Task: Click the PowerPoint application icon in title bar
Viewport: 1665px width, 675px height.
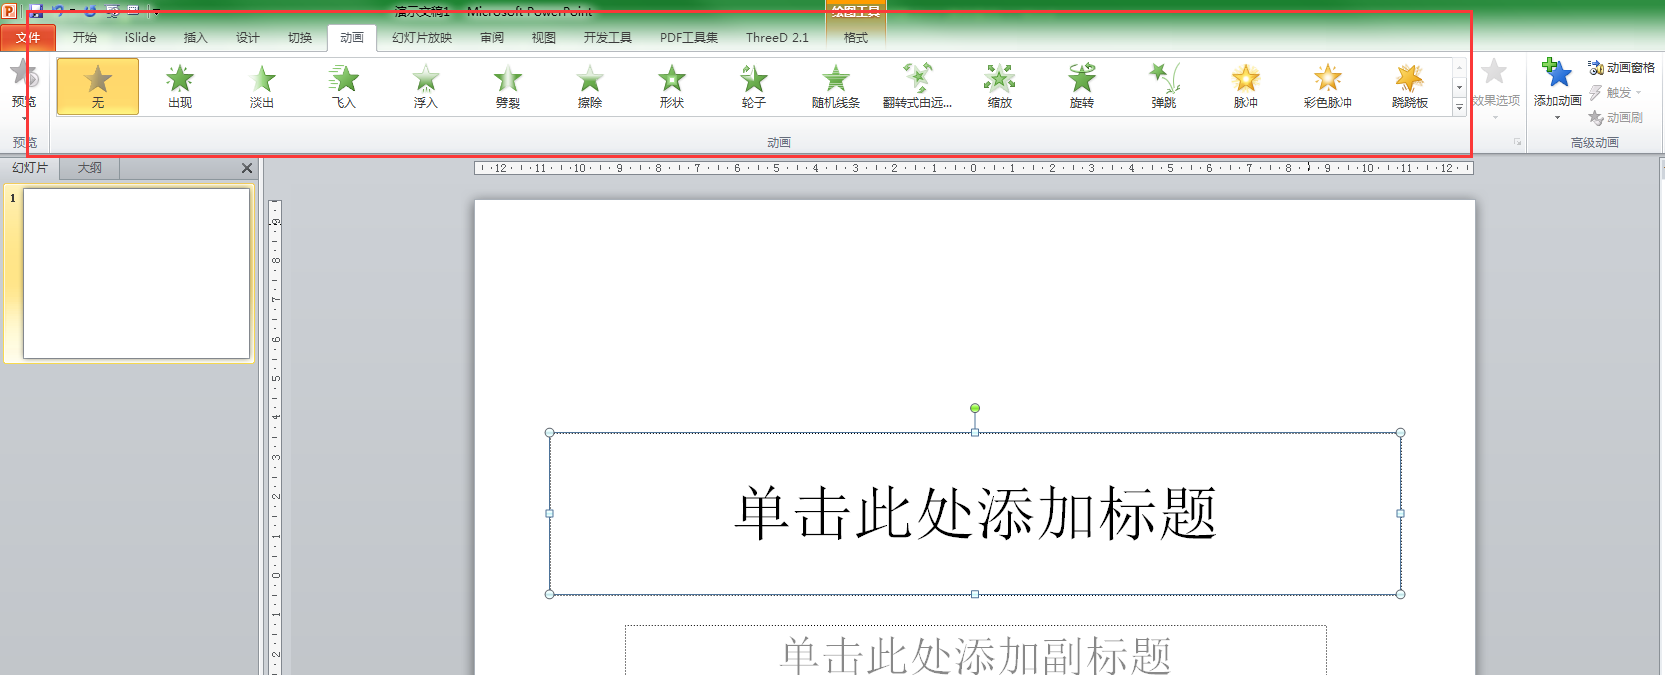Action: tap(9, 11)
